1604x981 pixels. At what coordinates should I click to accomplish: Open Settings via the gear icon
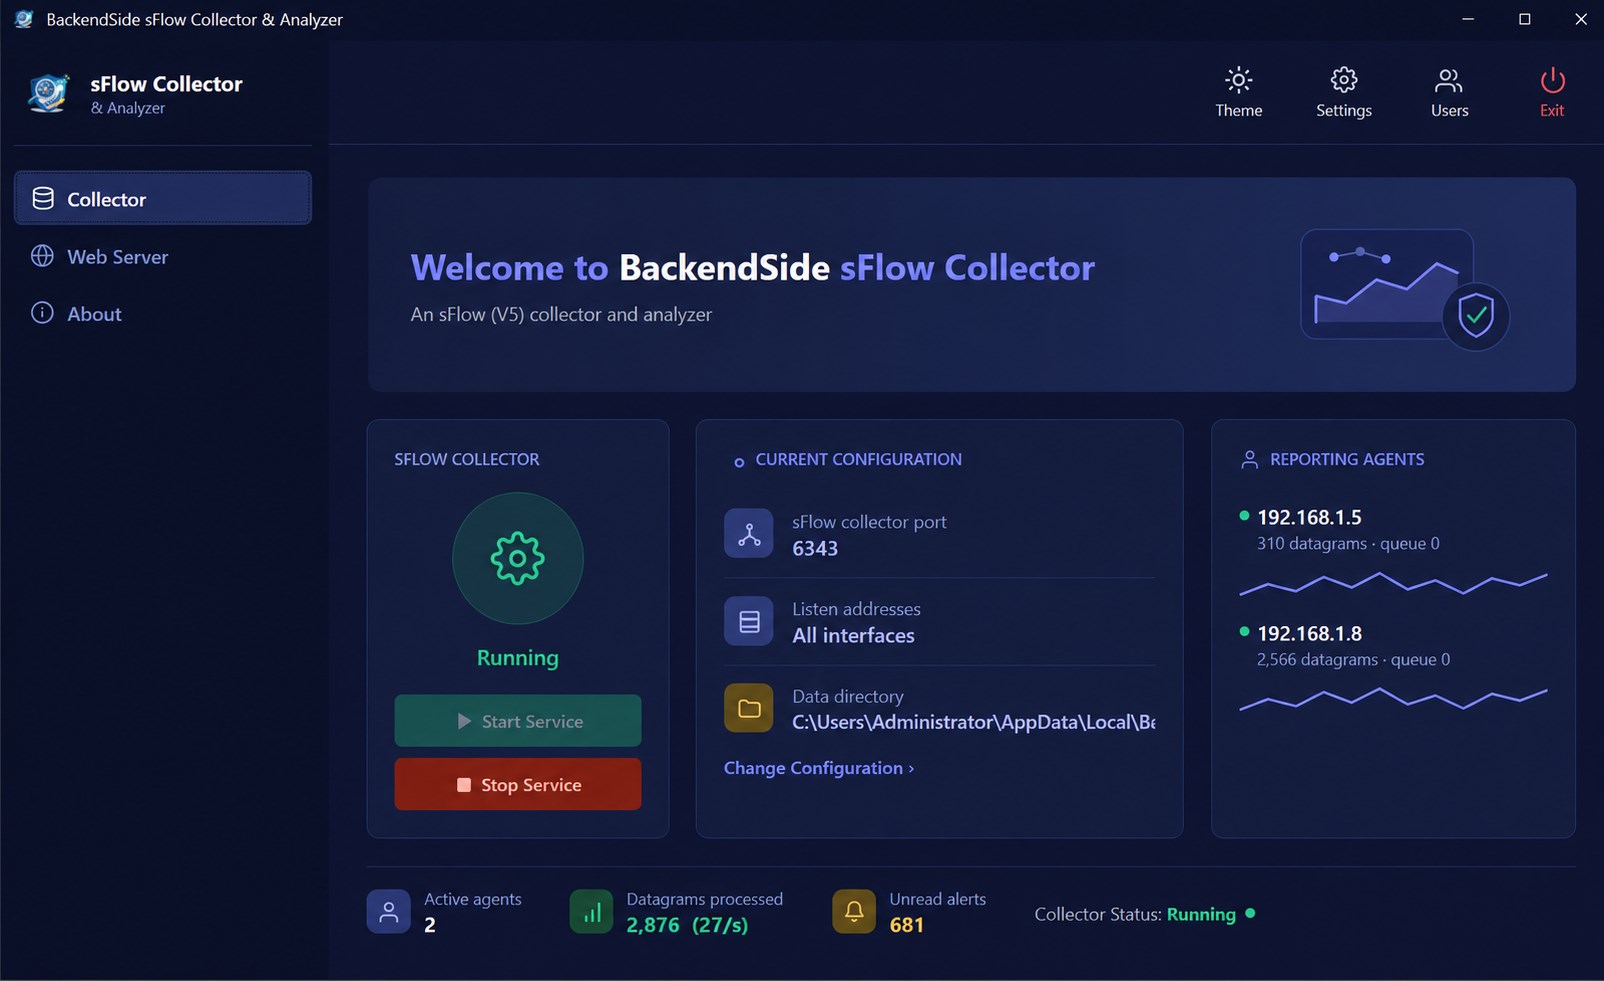(1343, 80)
